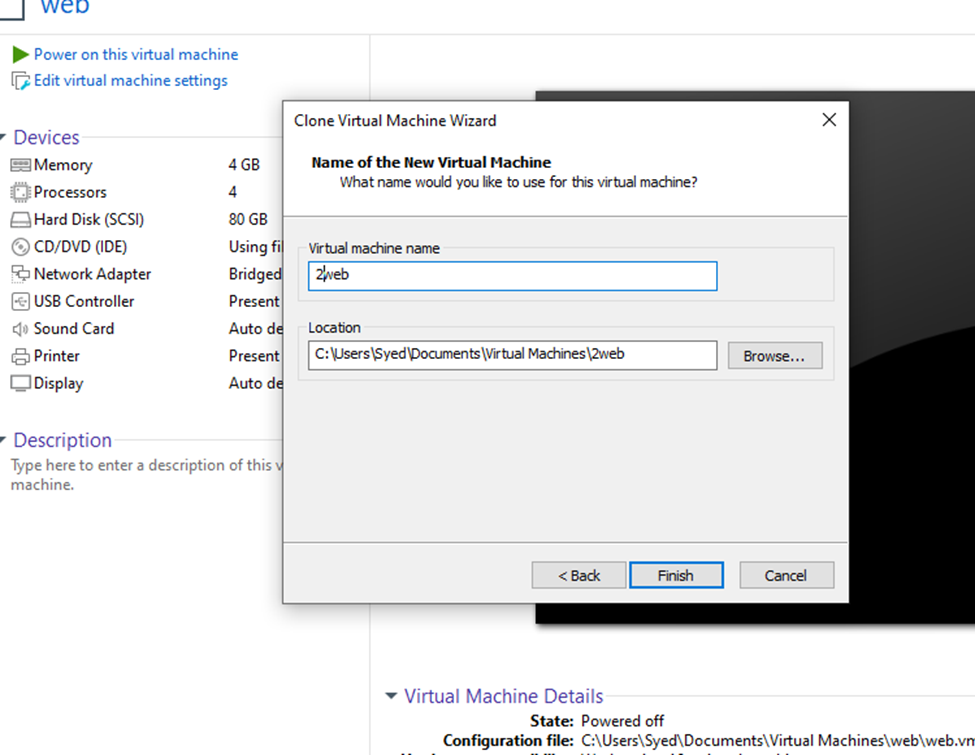975x755 pixels.
Task: Collapse the Devices section
Action: point(4,138)
